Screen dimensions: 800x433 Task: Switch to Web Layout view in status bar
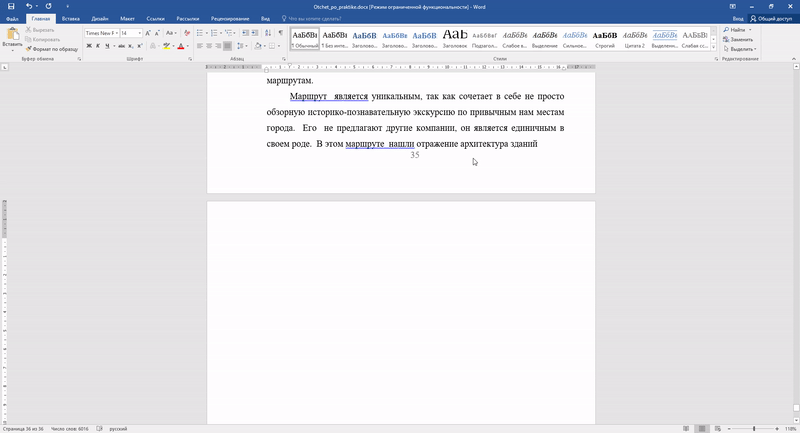718,429
